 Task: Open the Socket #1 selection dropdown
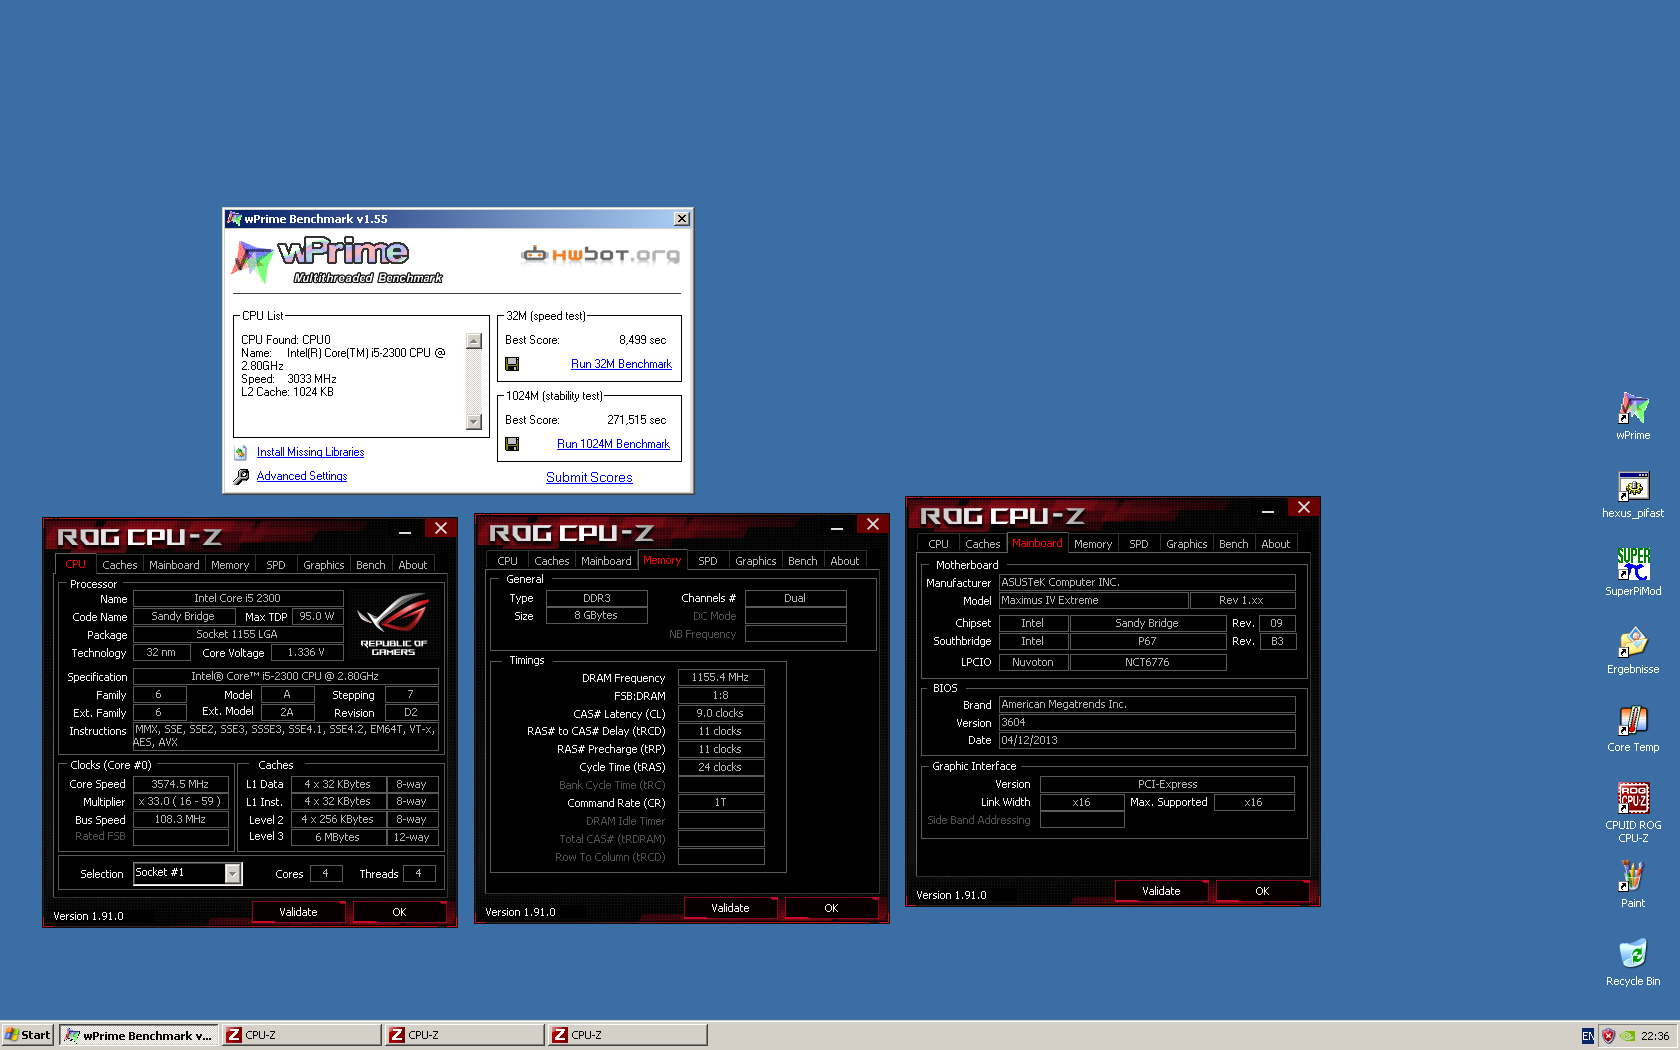coord(233,873)
